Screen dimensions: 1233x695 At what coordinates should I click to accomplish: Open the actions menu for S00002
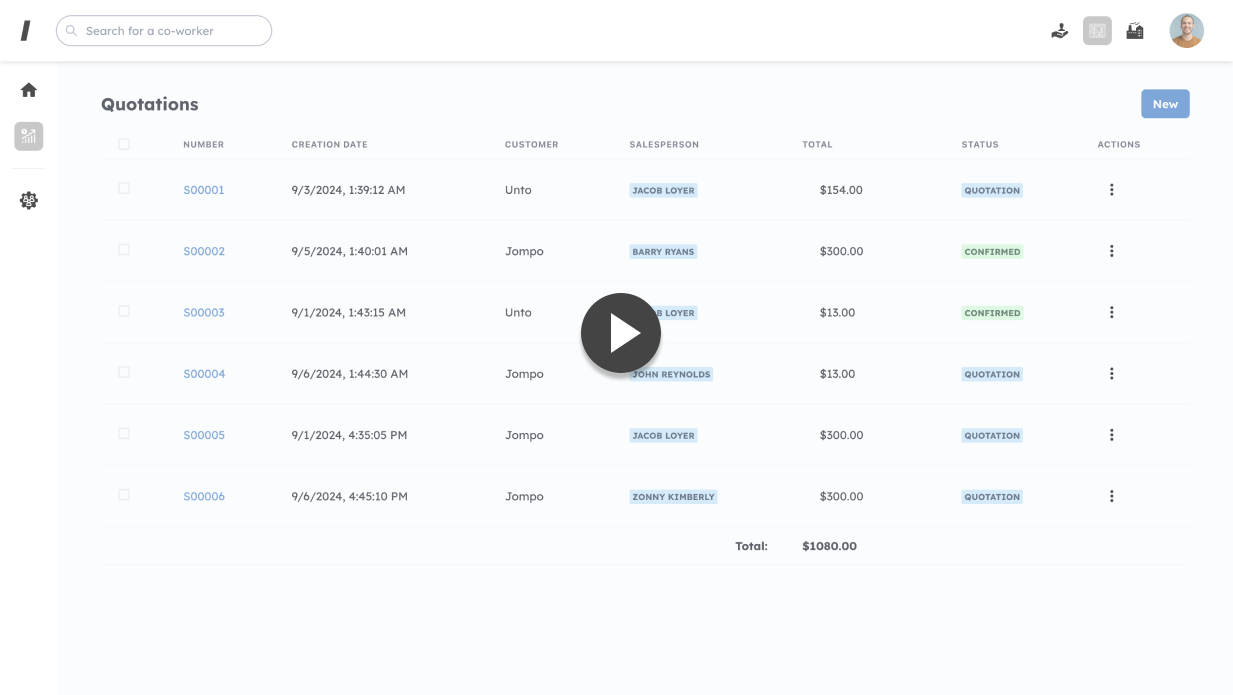(x=1111, y=251)
